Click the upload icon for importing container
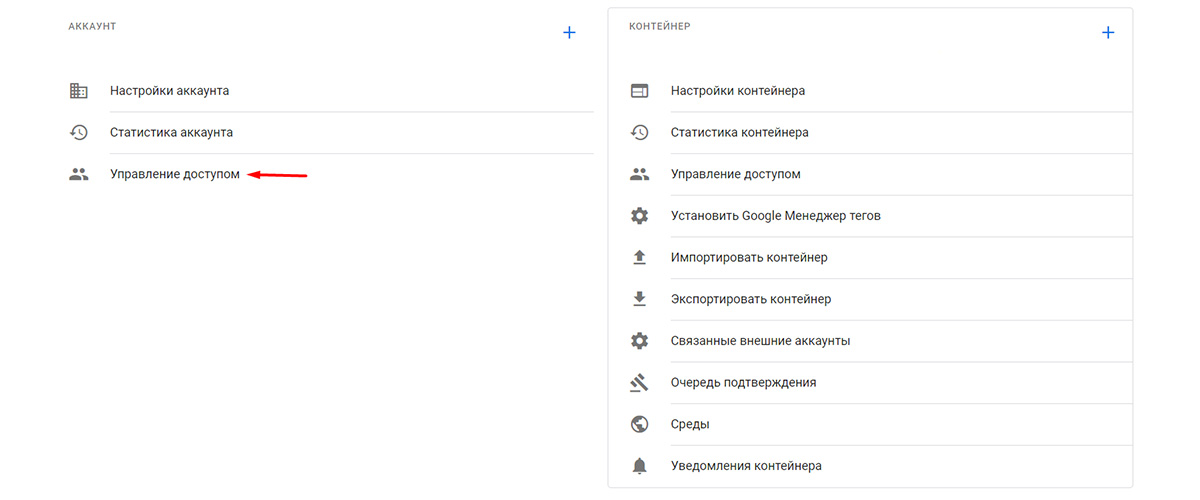The image size is (1200, 500). tap(640, 257)
